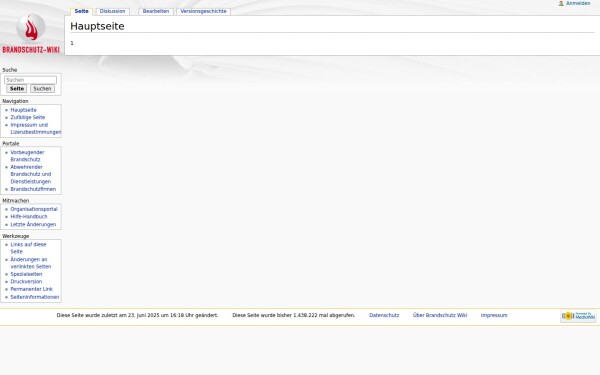Open the Brandschutzfirmen portal link
The height and width of the screenshot is (375, 600).
pos(33,189)
